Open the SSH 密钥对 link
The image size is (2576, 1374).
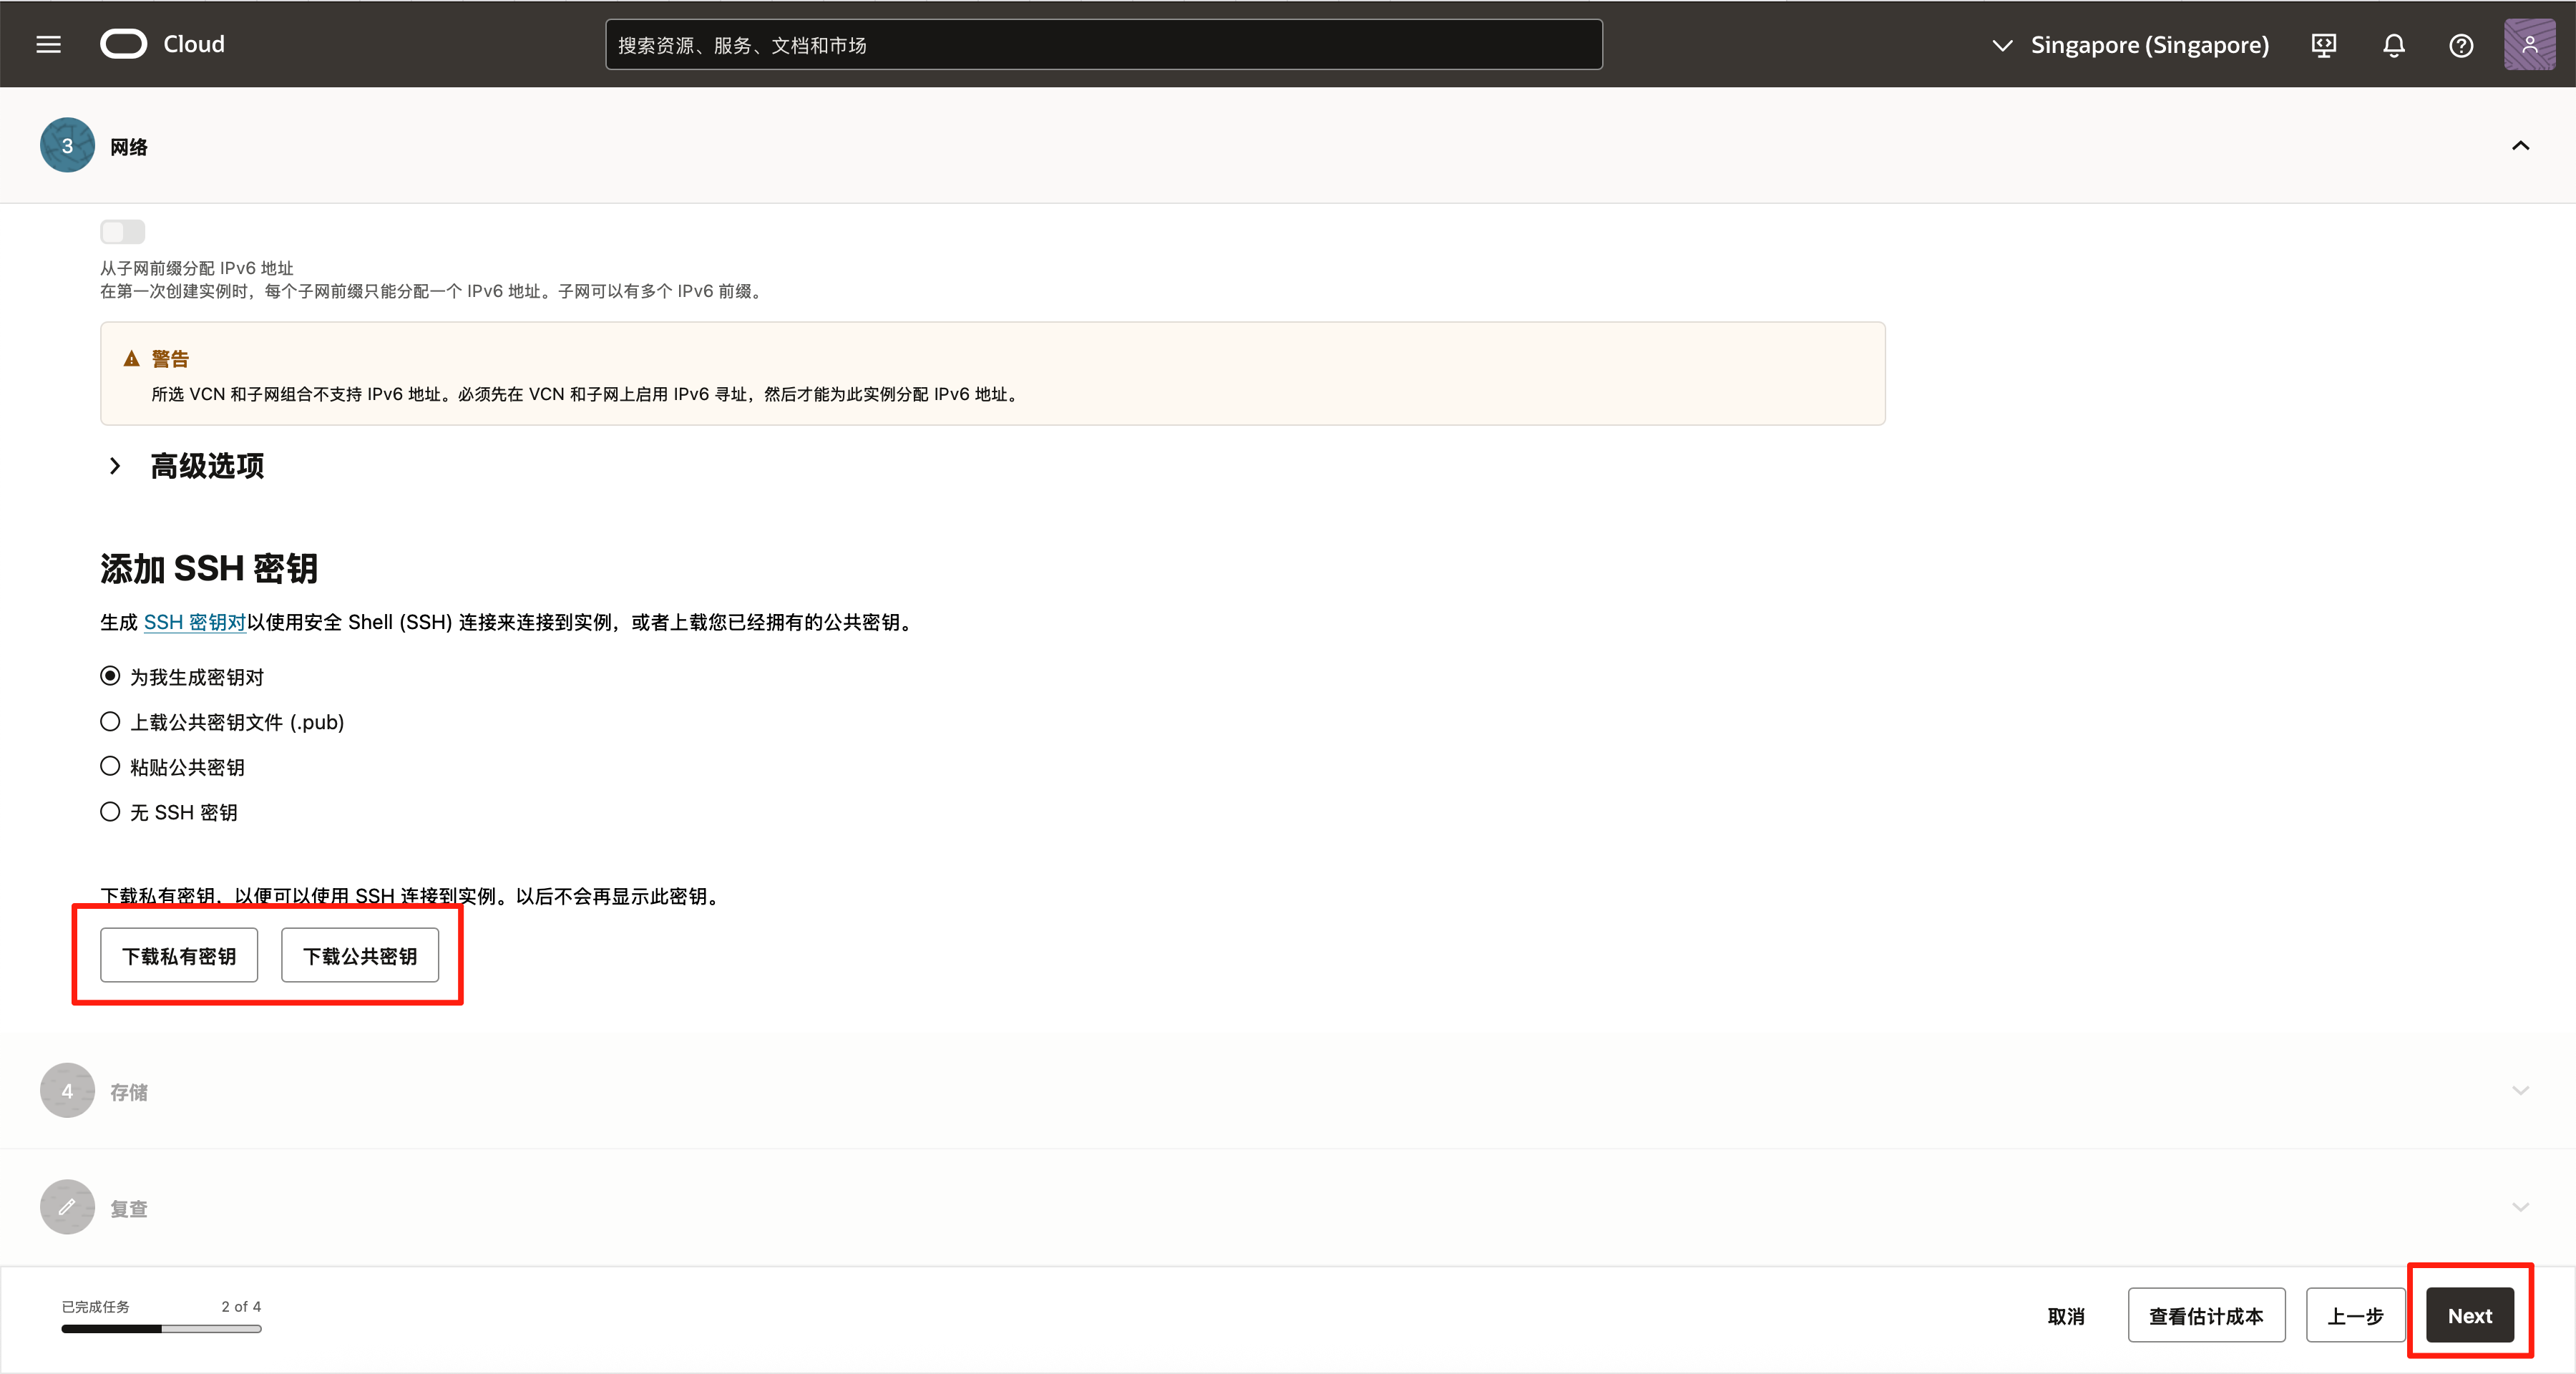194,622
